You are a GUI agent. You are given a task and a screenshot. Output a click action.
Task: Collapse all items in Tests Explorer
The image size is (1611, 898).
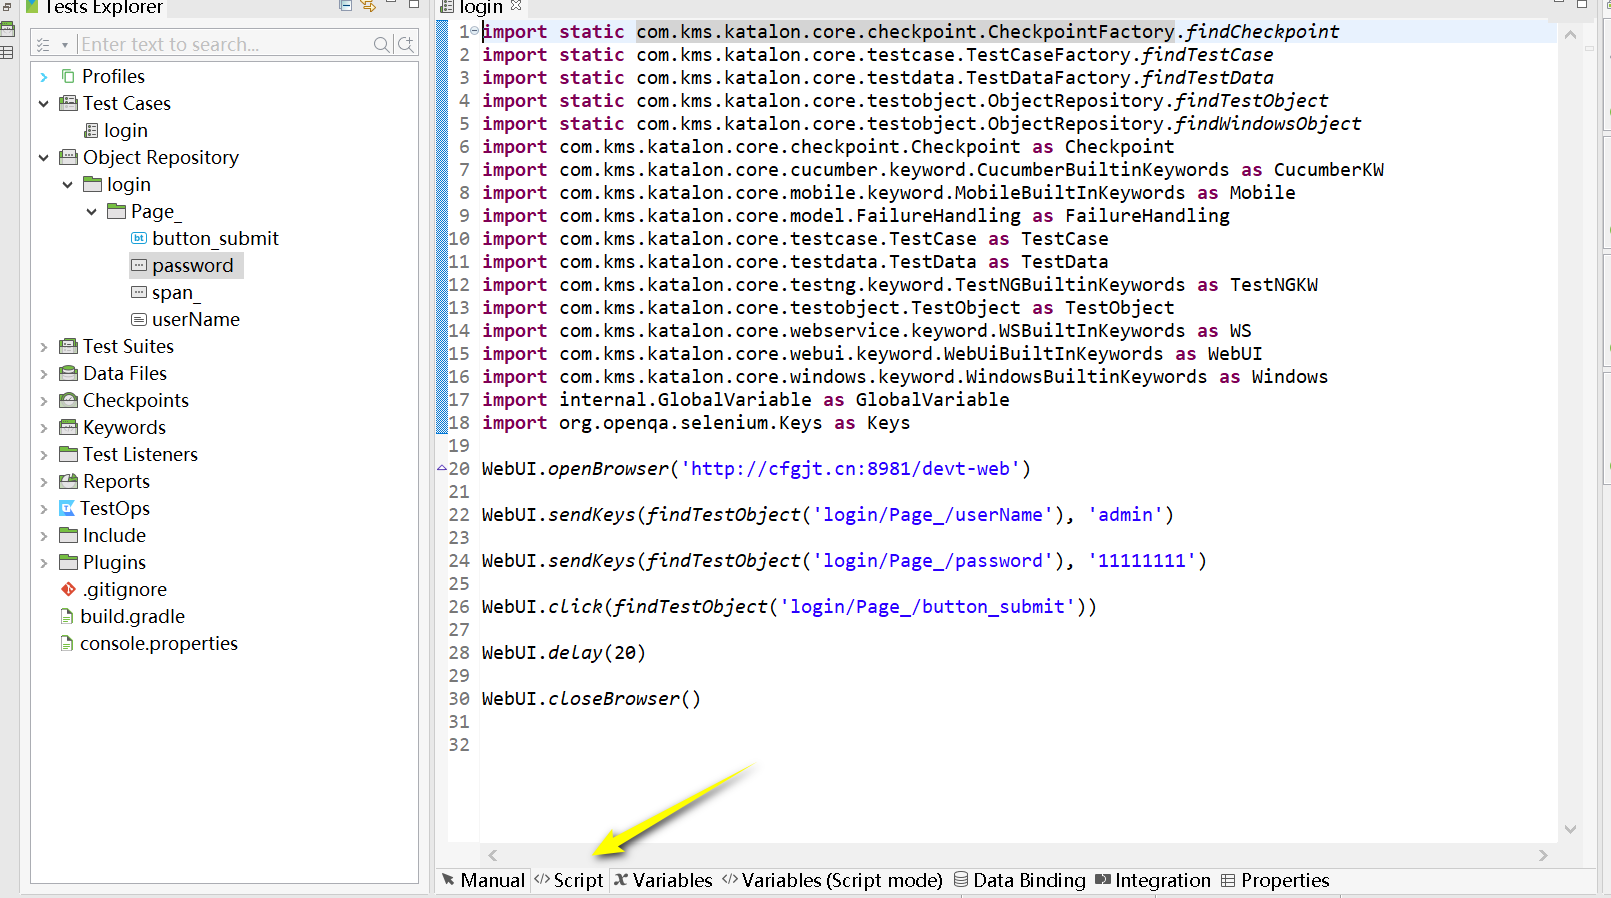tap(346, 6)
